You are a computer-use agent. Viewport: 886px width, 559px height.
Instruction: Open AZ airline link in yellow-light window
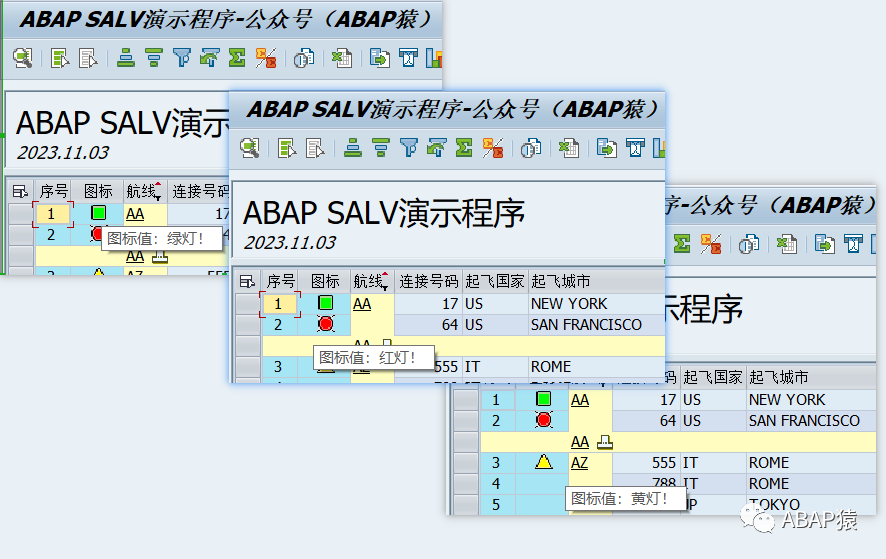click(579, 463)
